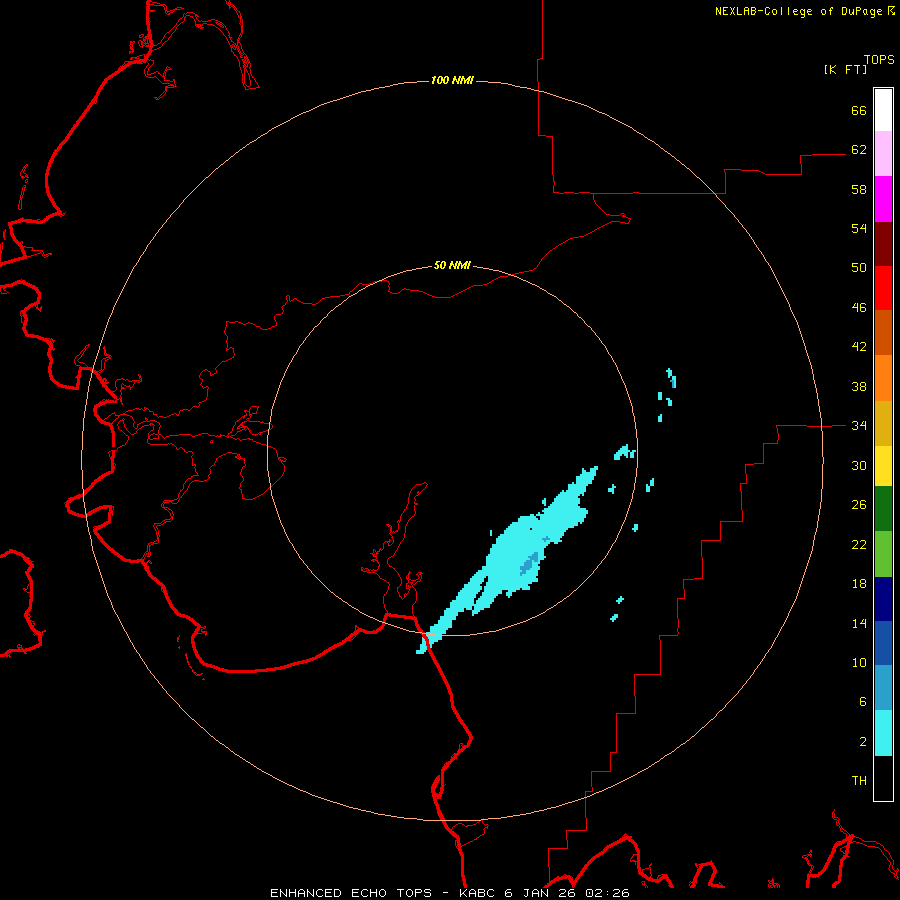Click the '6 JAN 26' date text
900x900 pixels.
(540, 893)
